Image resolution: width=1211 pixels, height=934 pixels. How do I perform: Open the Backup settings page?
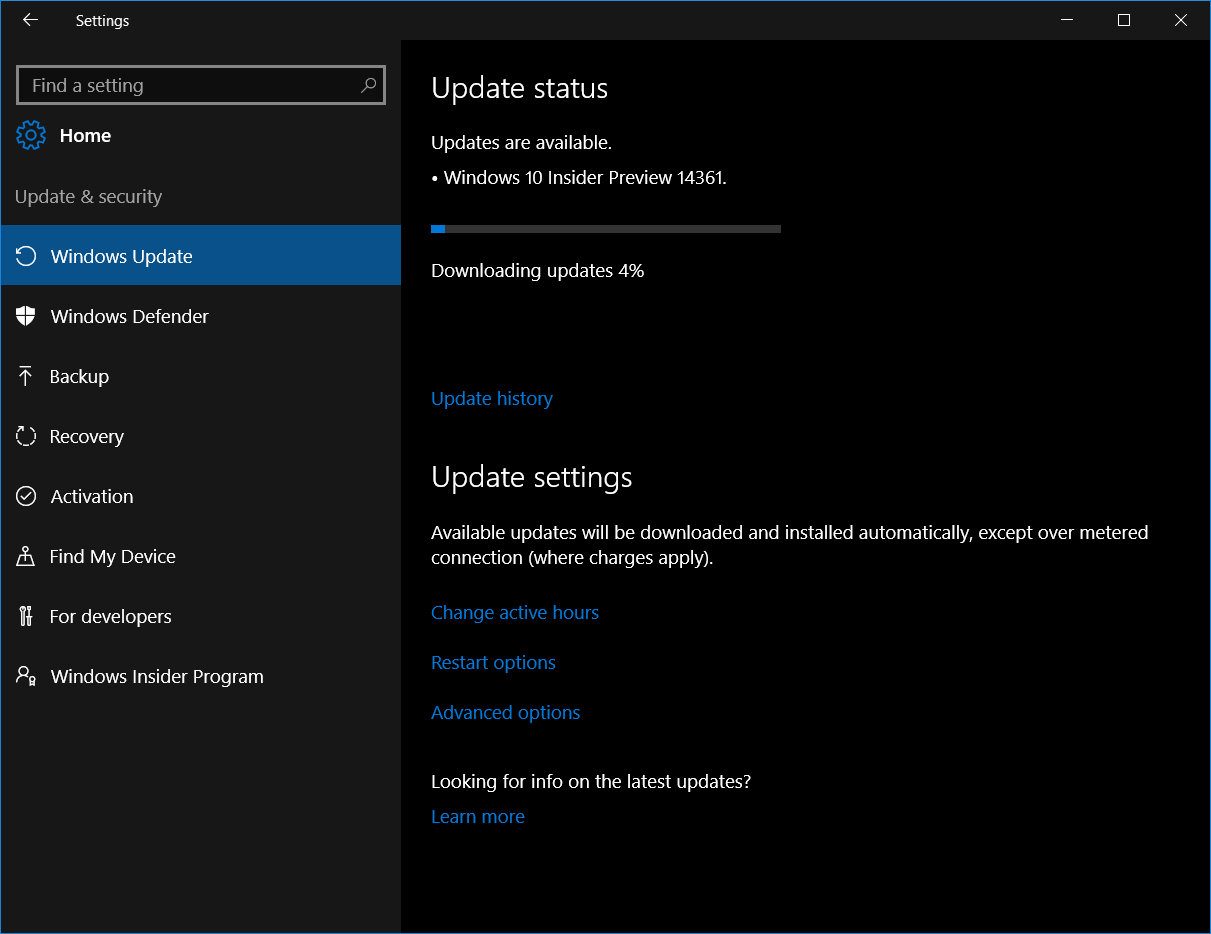tap(79, 376)
